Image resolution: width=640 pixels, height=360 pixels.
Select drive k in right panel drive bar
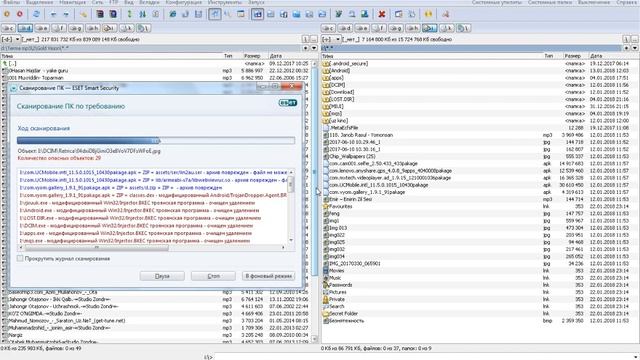[446, 28]
